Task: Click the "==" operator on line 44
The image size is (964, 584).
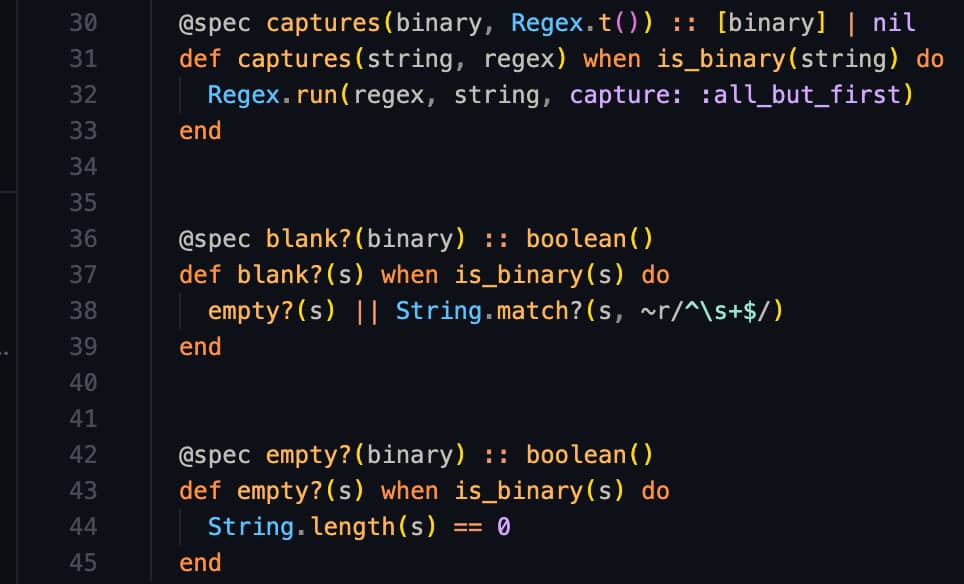Action: (467, 527)
